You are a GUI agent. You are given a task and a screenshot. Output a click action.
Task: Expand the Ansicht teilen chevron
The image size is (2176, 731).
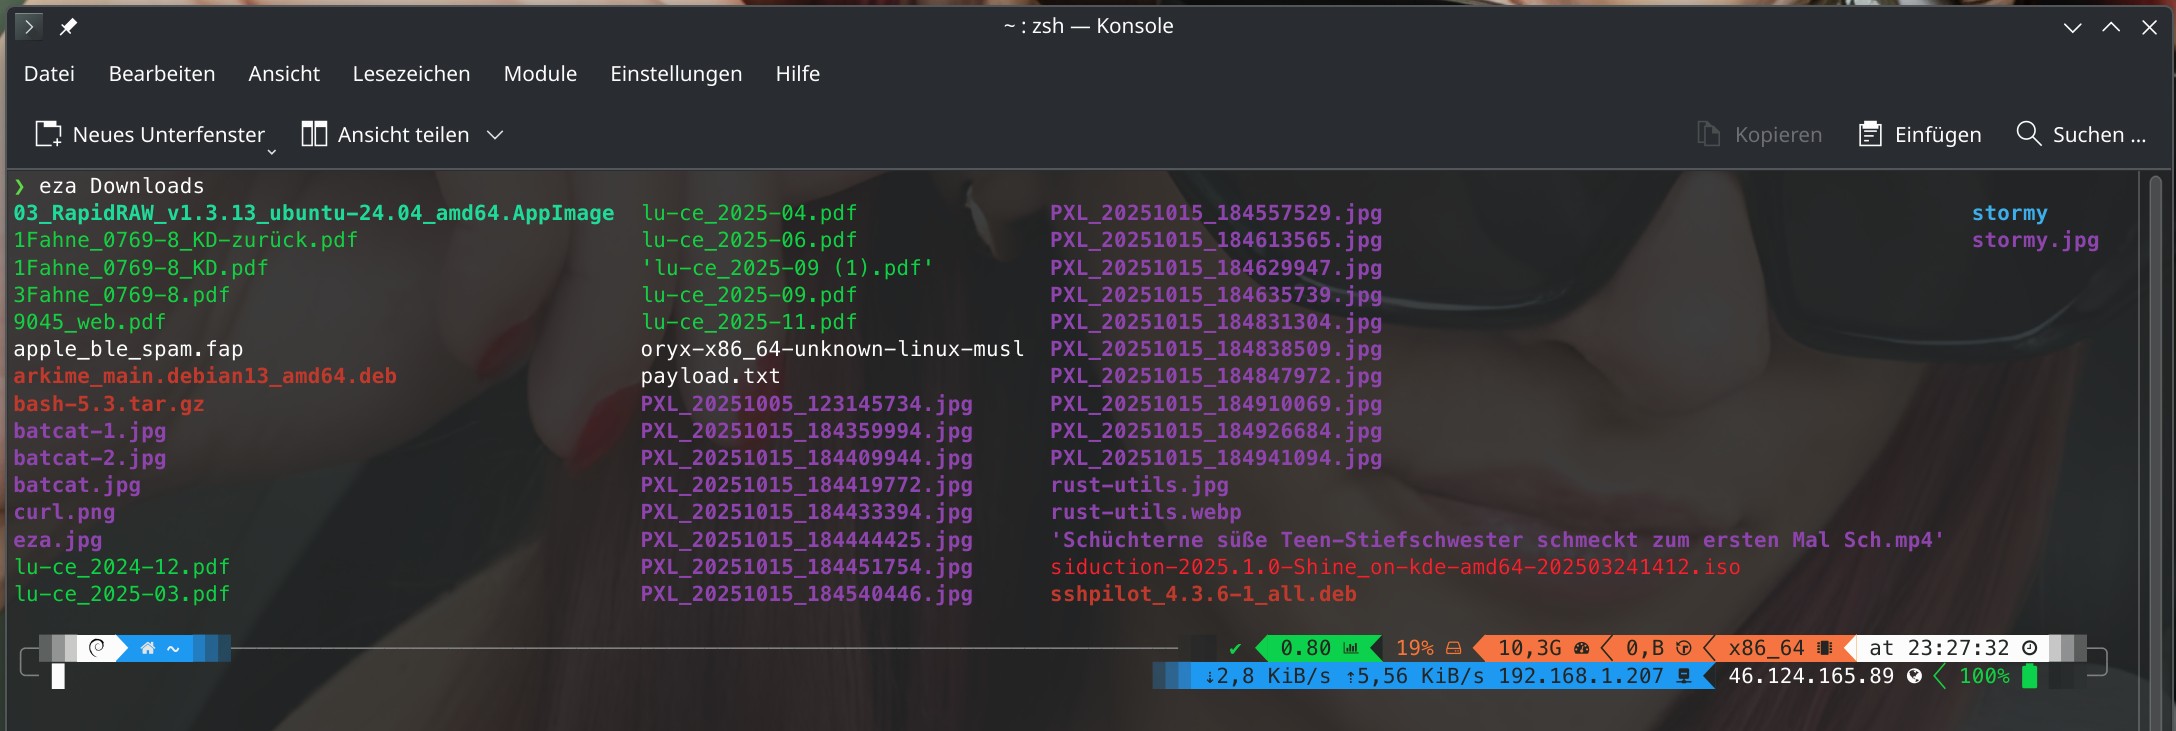(x=495, y=135)
